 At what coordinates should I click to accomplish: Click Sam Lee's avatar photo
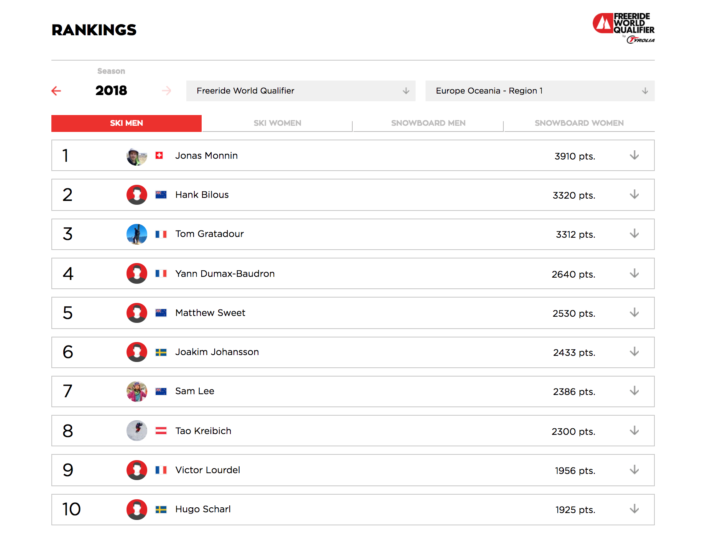click(x=137, y=391)
